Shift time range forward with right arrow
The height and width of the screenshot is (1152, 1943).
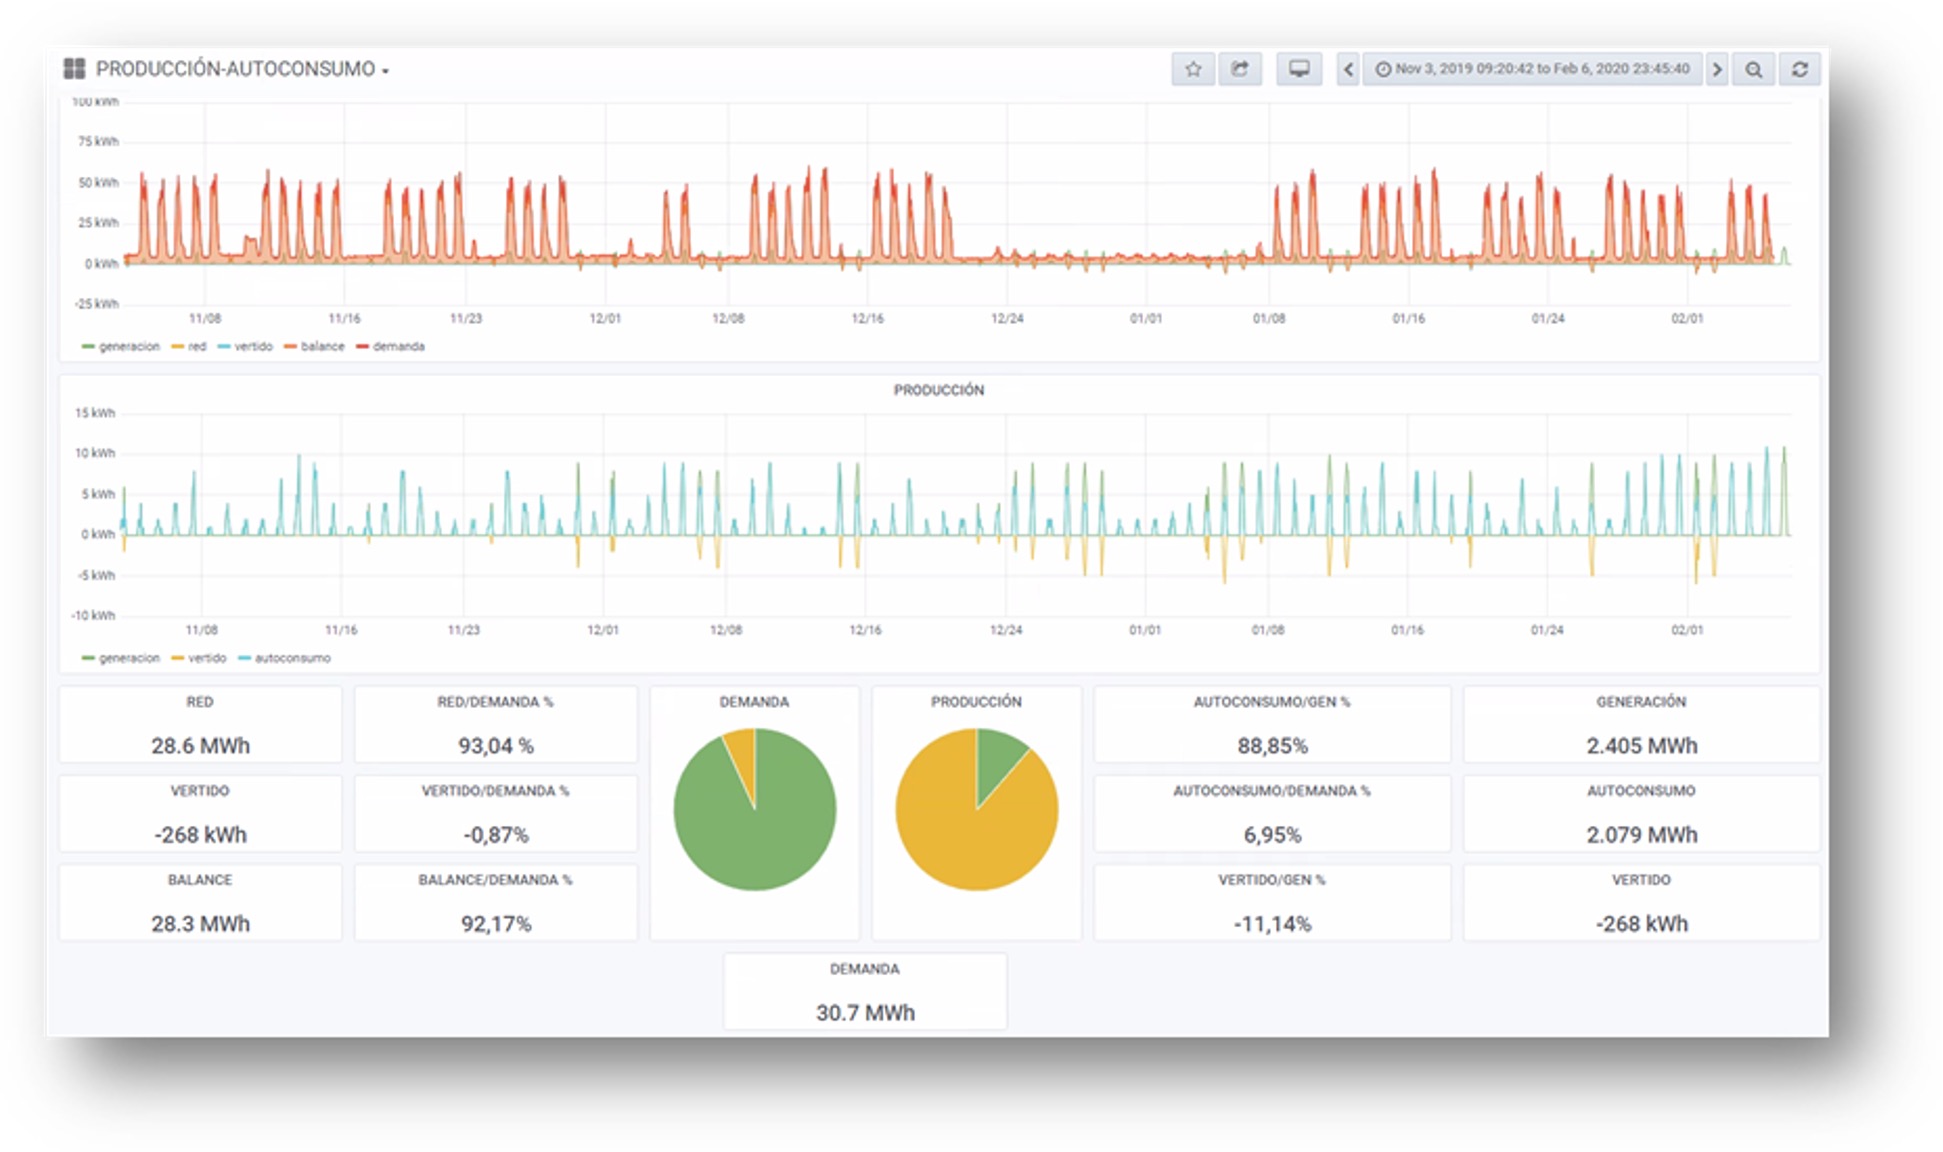(1717, 69)
